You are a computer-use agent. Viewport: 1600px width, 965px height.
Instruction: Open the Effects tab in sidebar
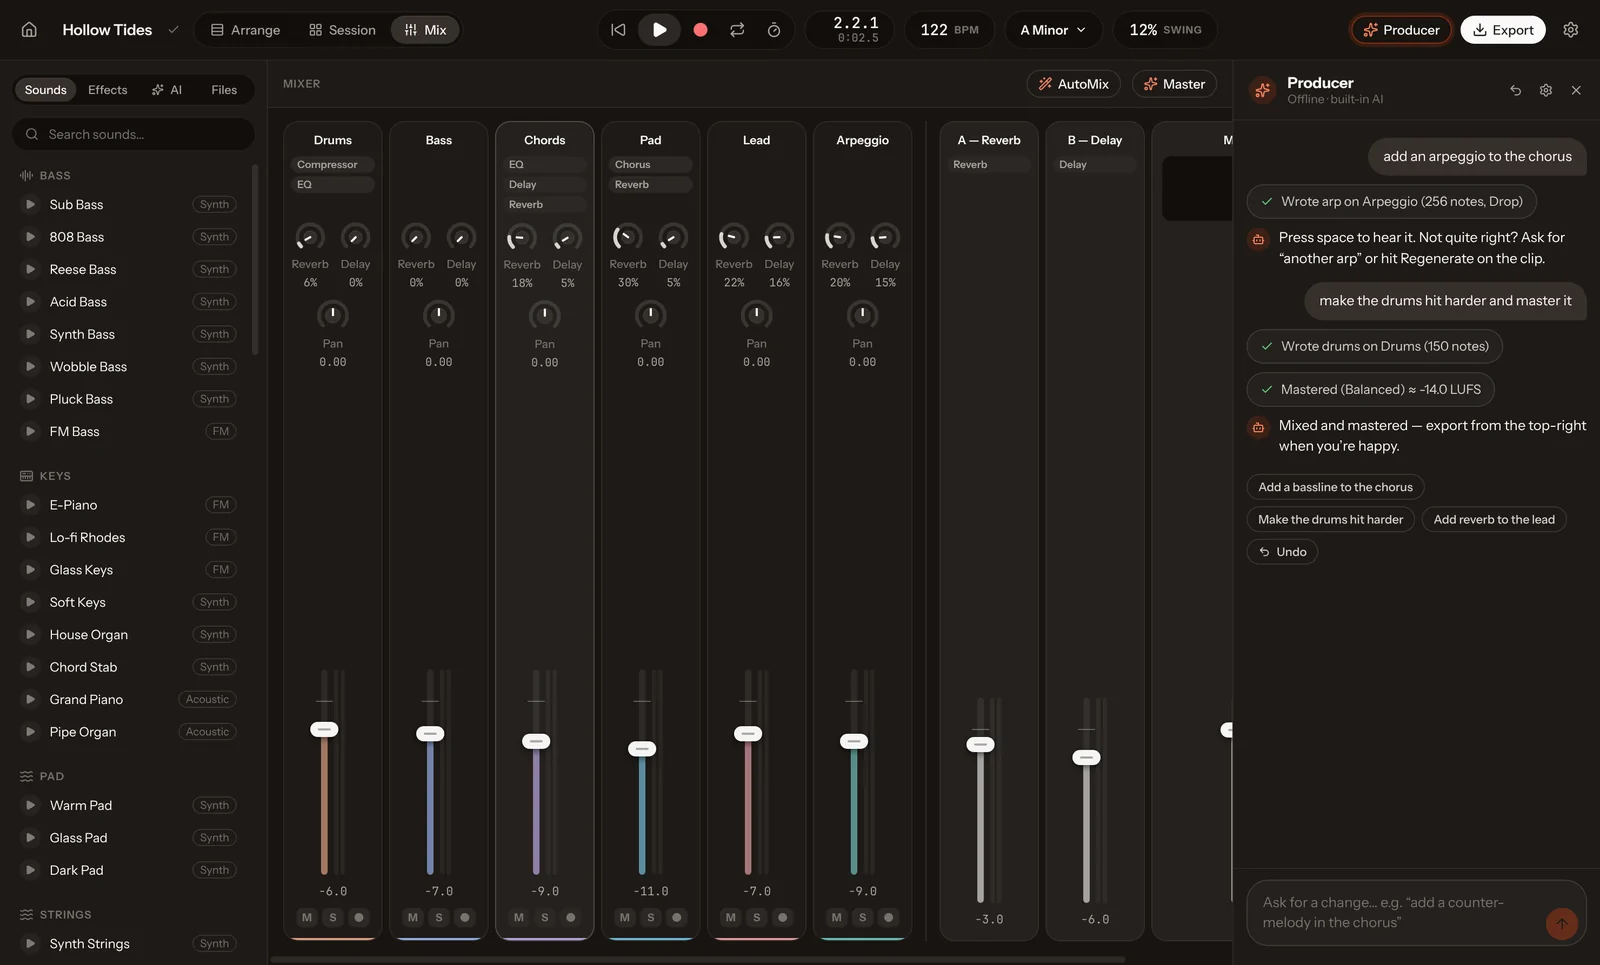tap(108, 90)
